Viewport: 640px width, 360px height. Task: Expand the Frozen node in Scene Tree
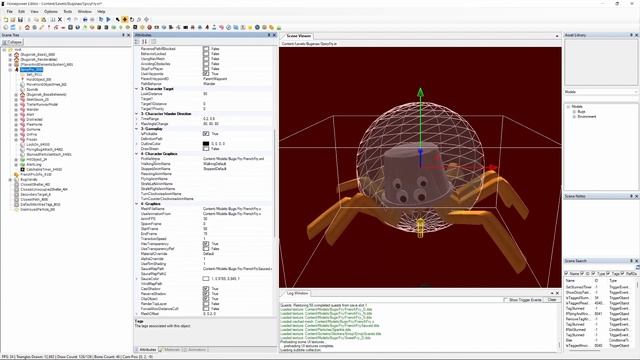click(16, 140)
